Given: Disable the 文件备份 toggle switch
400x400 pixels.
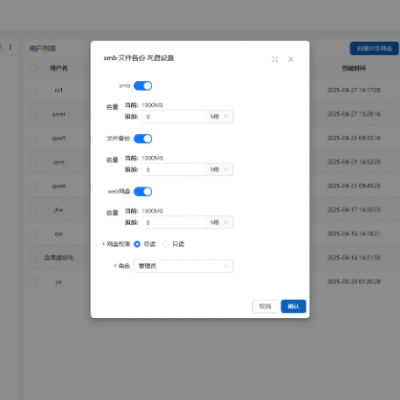Looking at the screenshot, I should pos(143,139).
